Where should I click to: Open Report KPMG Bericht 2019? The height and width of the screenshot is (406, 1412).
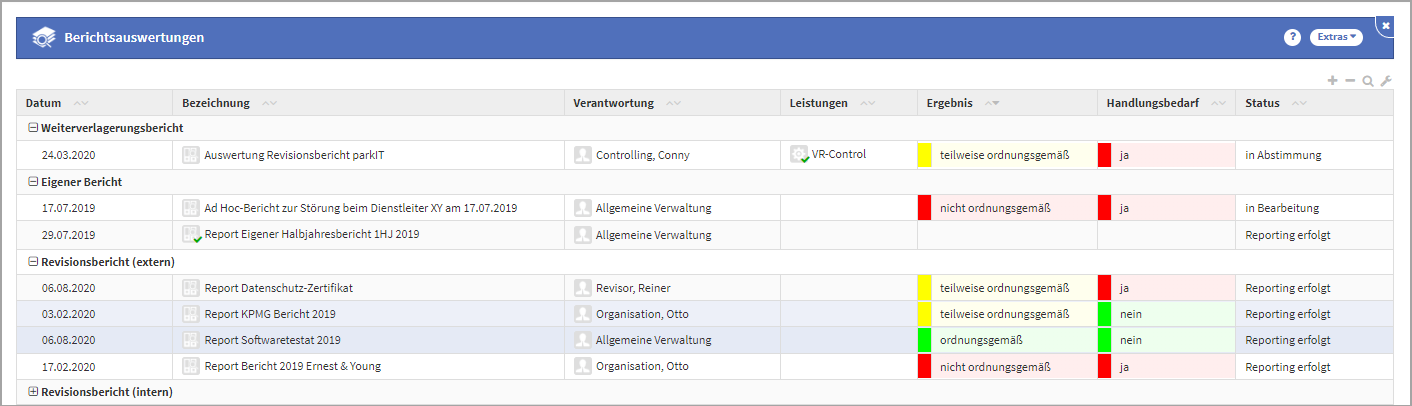[x=270, y=314]
